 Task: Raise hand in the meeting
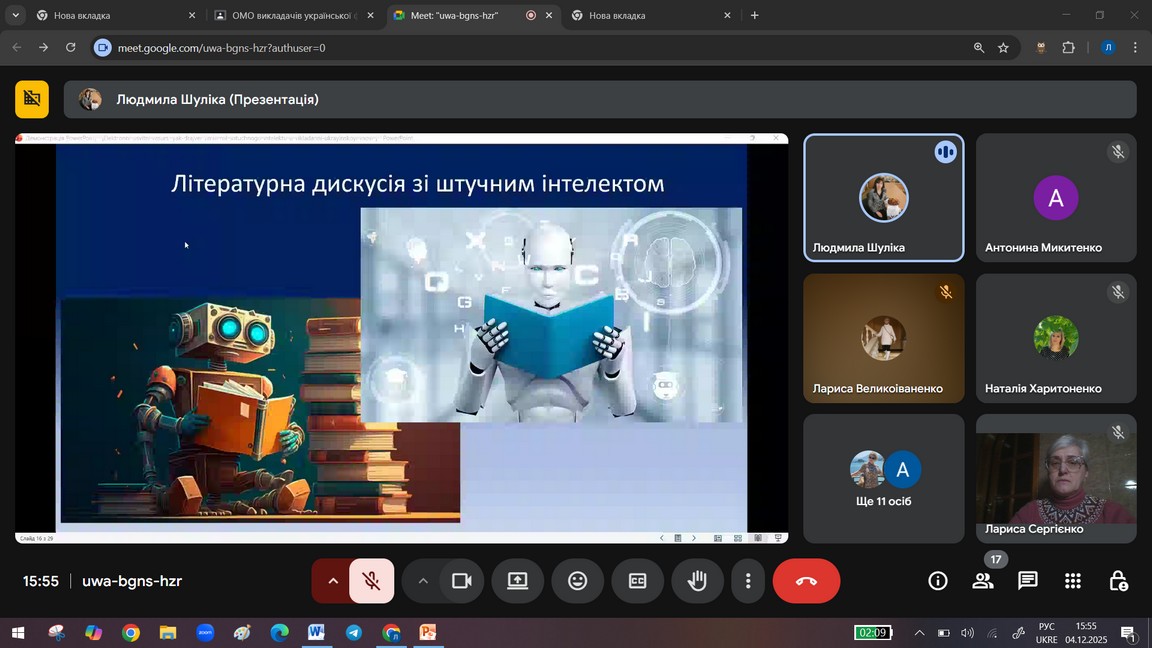coord(697,581)
